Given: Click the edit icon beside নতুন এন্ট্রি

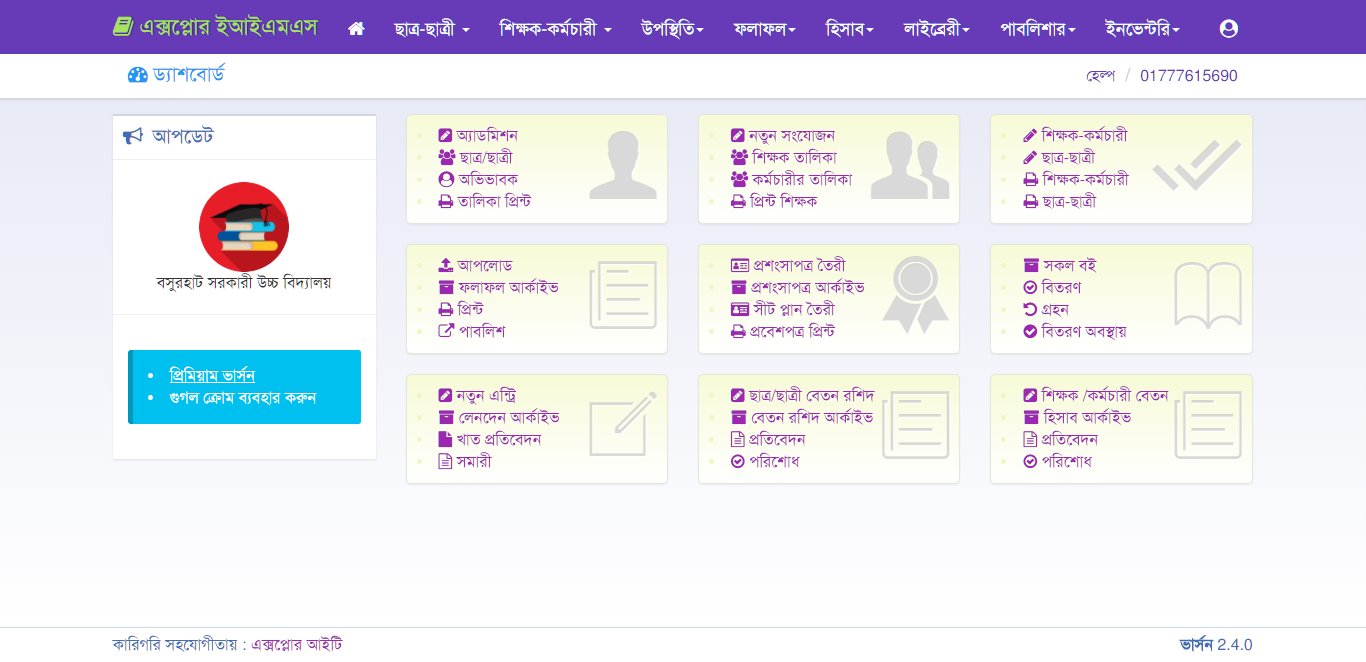Looking at the screenshot, I should point(446,396).
